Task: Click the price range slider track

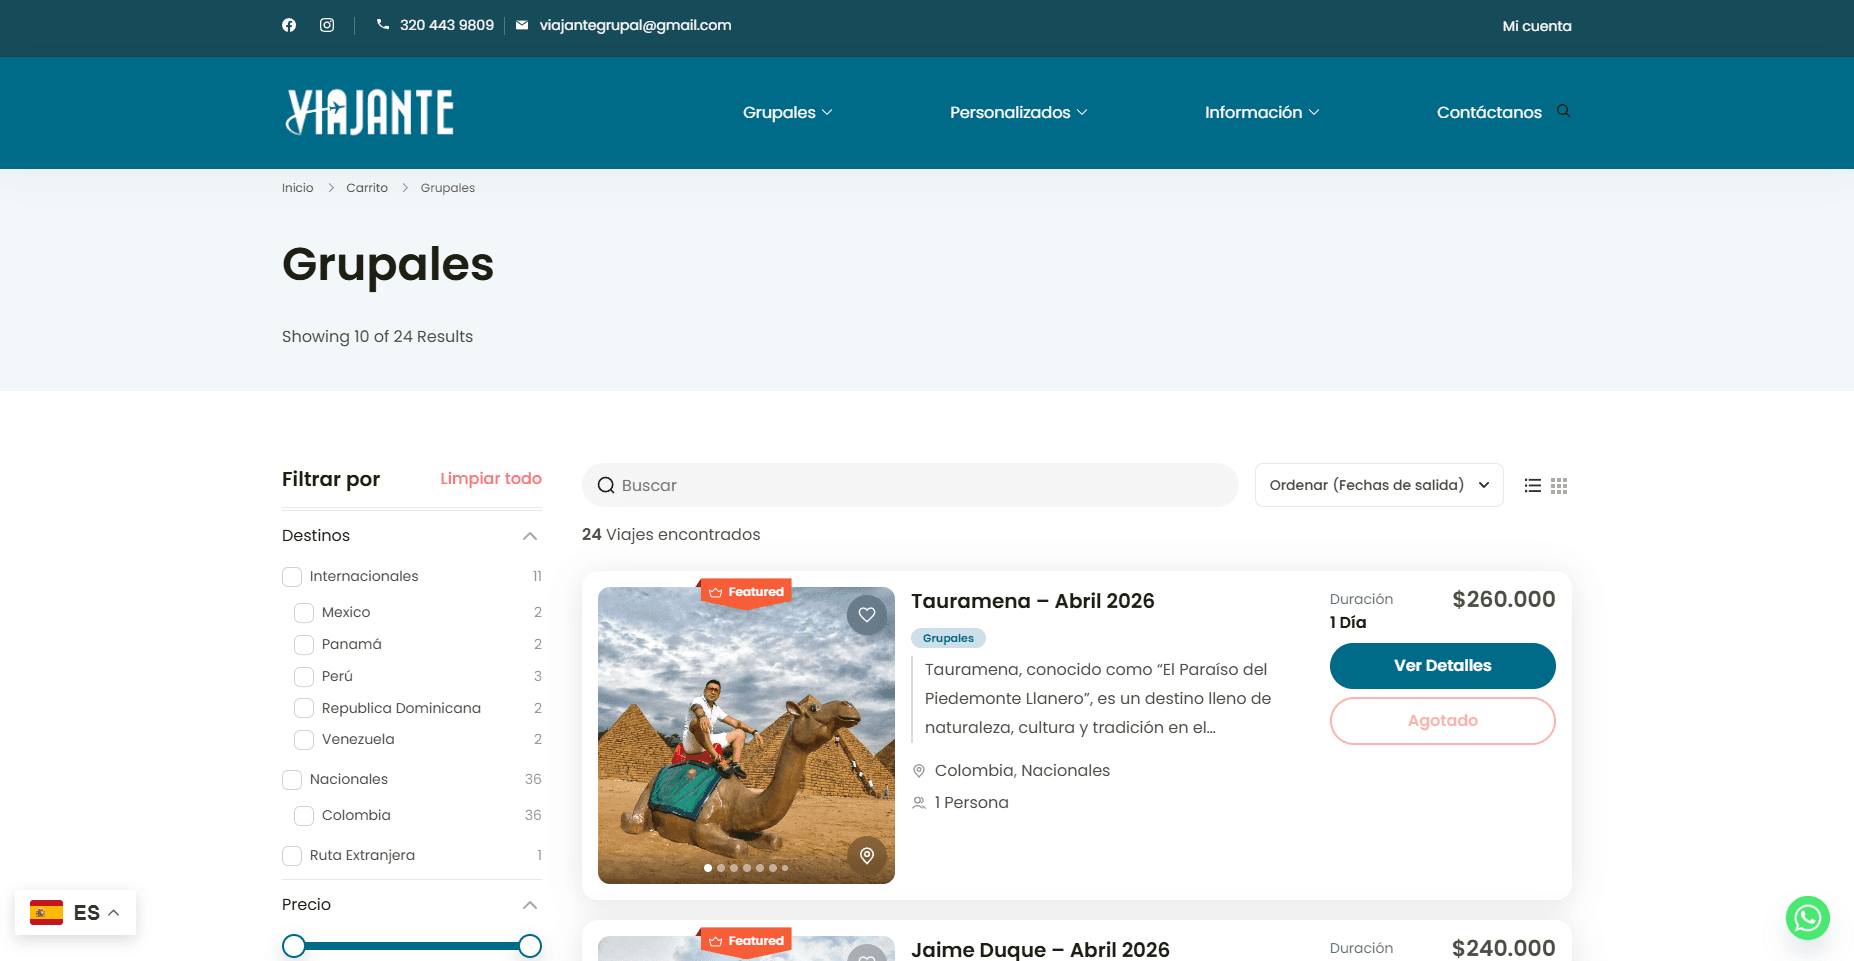Action: click(412, 946)
